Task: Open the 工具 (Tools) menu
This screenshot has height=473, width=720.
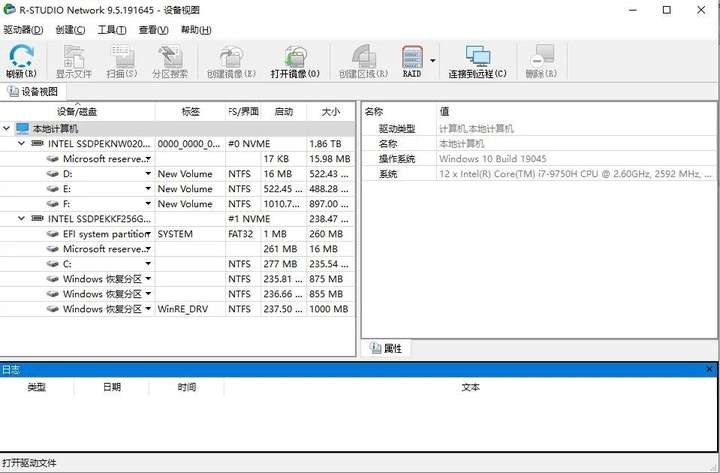Action: (112, 30)
